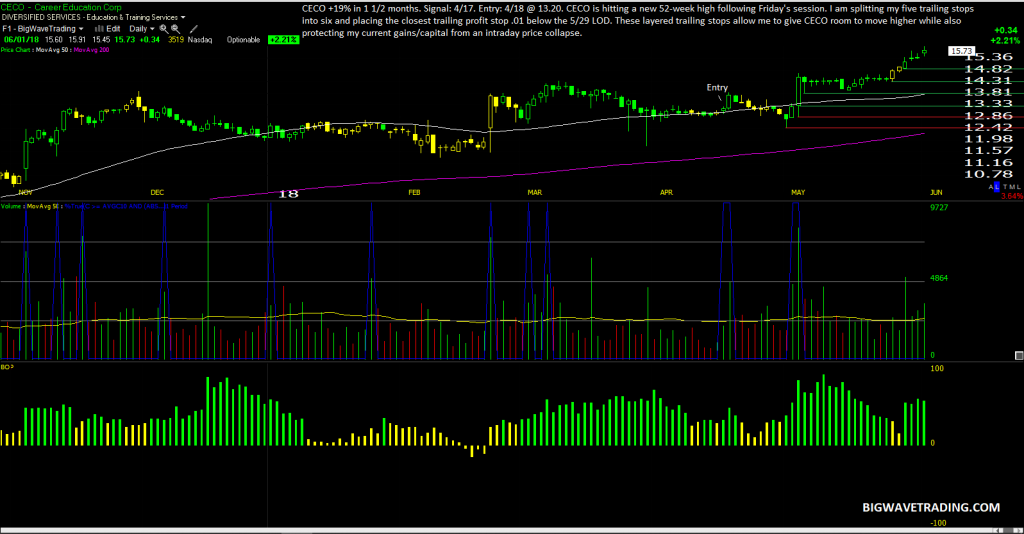
Task: Toggle the M scale option
Action: (x=1012, y=187)
